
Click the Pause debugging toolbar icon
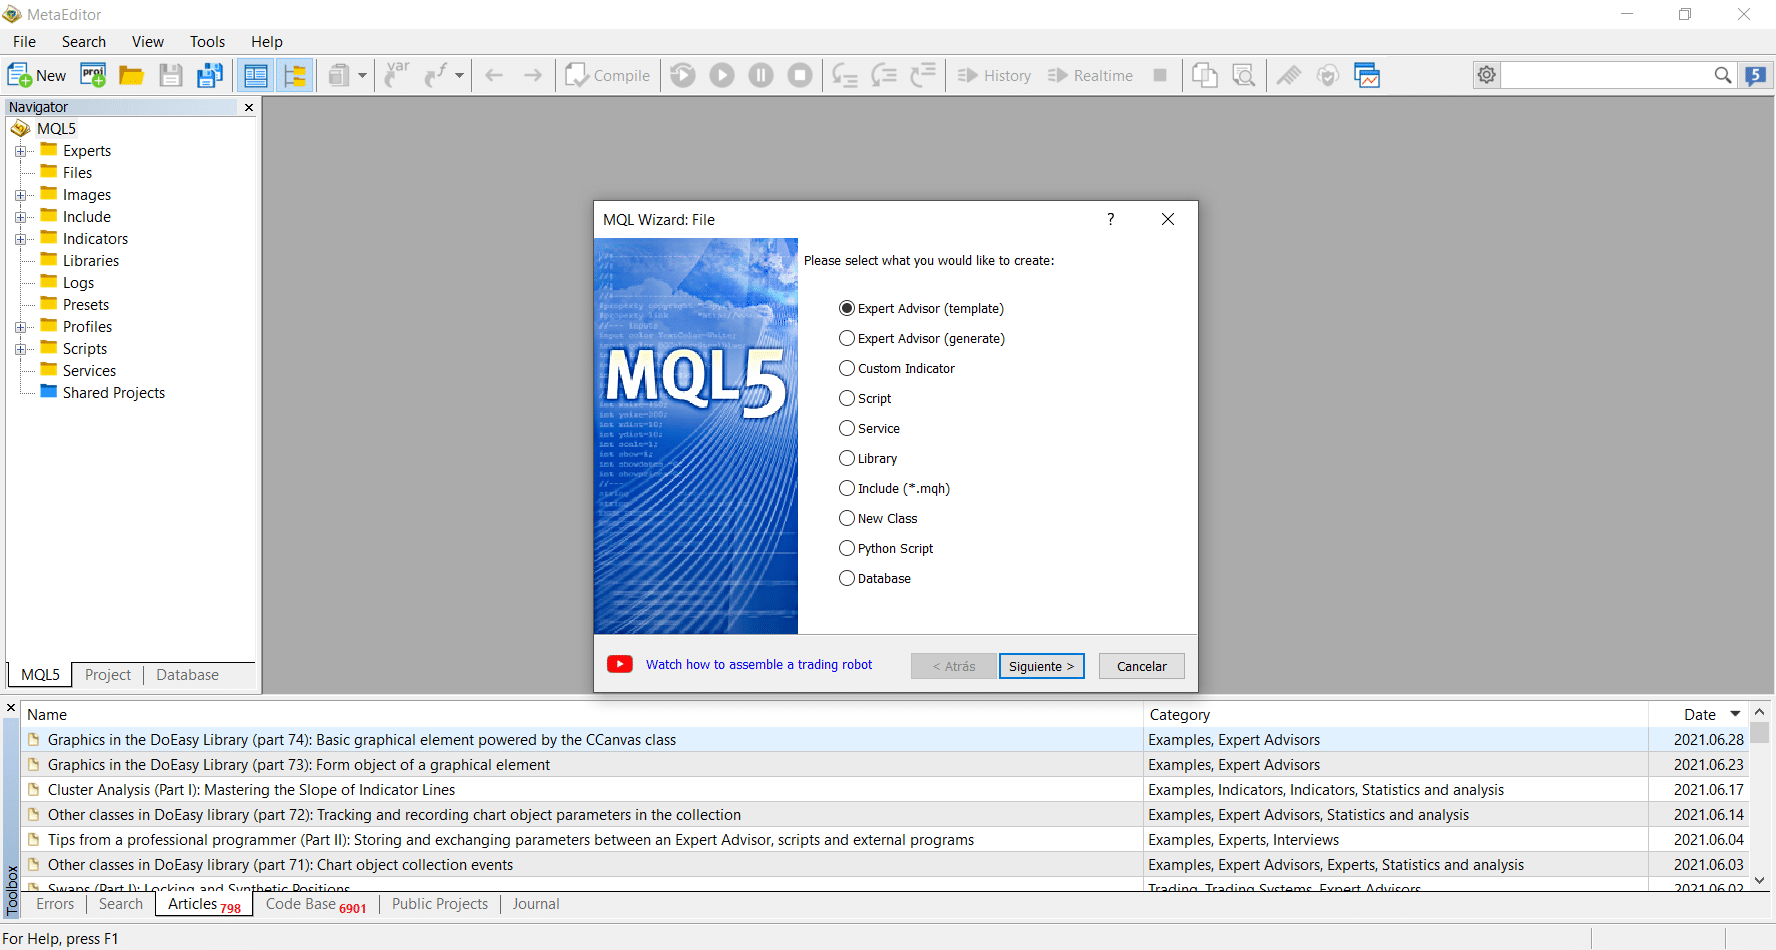(761, 75)
